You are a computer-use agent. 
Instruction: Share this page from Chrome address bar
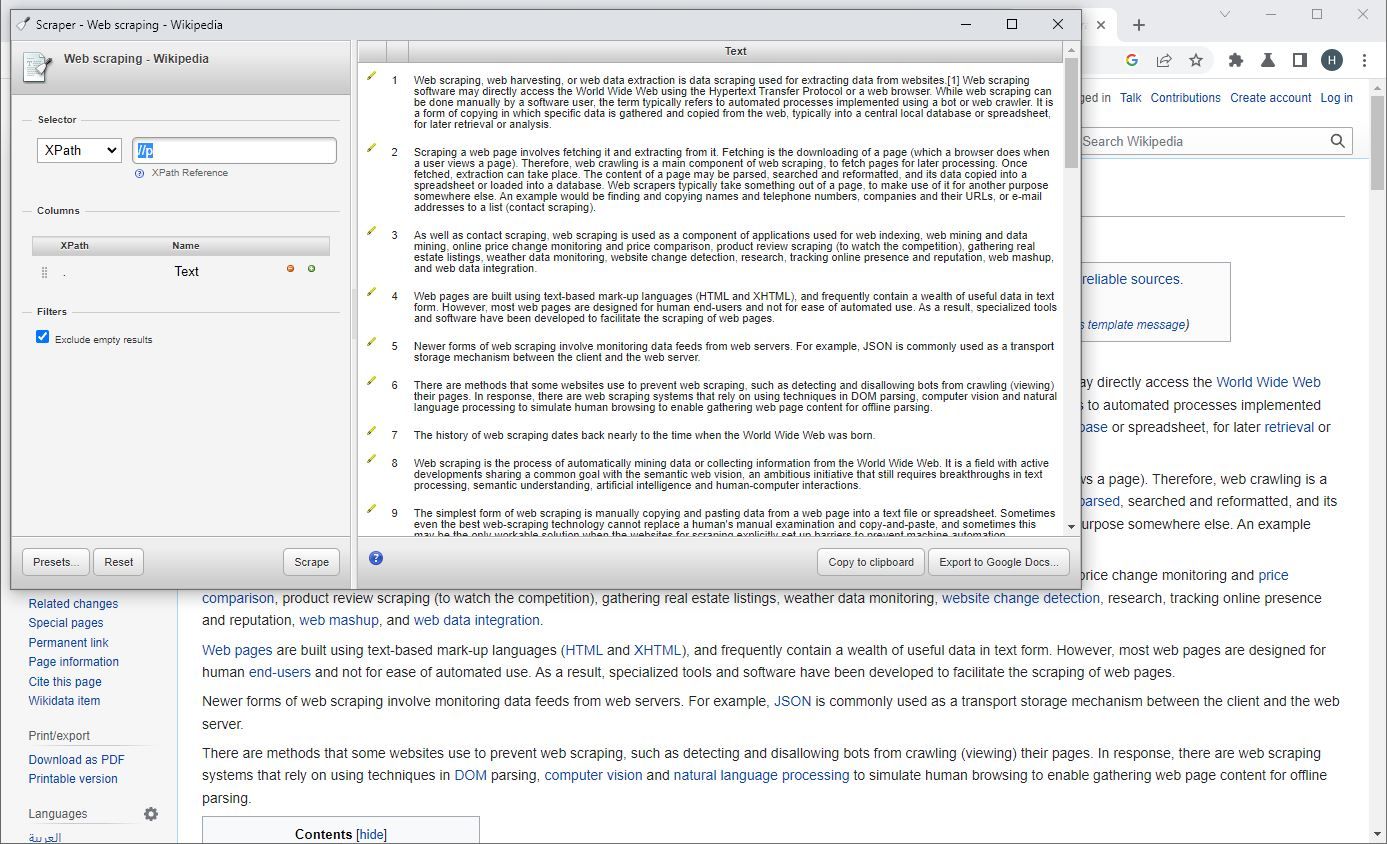click(1164, 60)
